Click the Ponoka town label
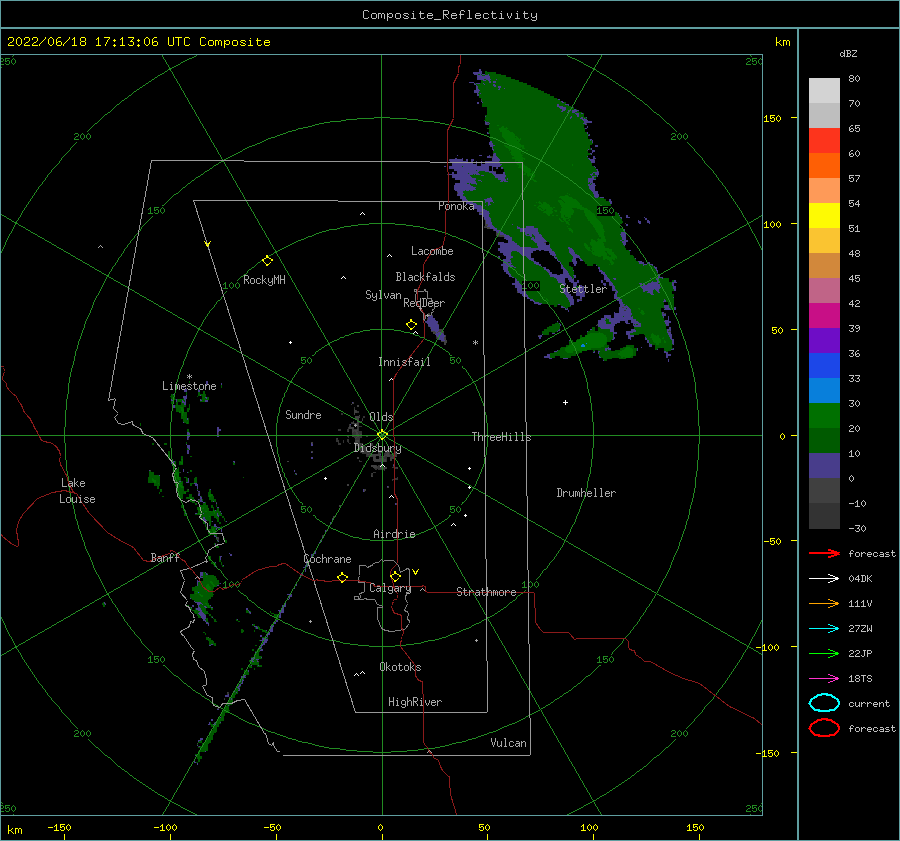This screenshot has width=900, height=841. pos(456,206)
